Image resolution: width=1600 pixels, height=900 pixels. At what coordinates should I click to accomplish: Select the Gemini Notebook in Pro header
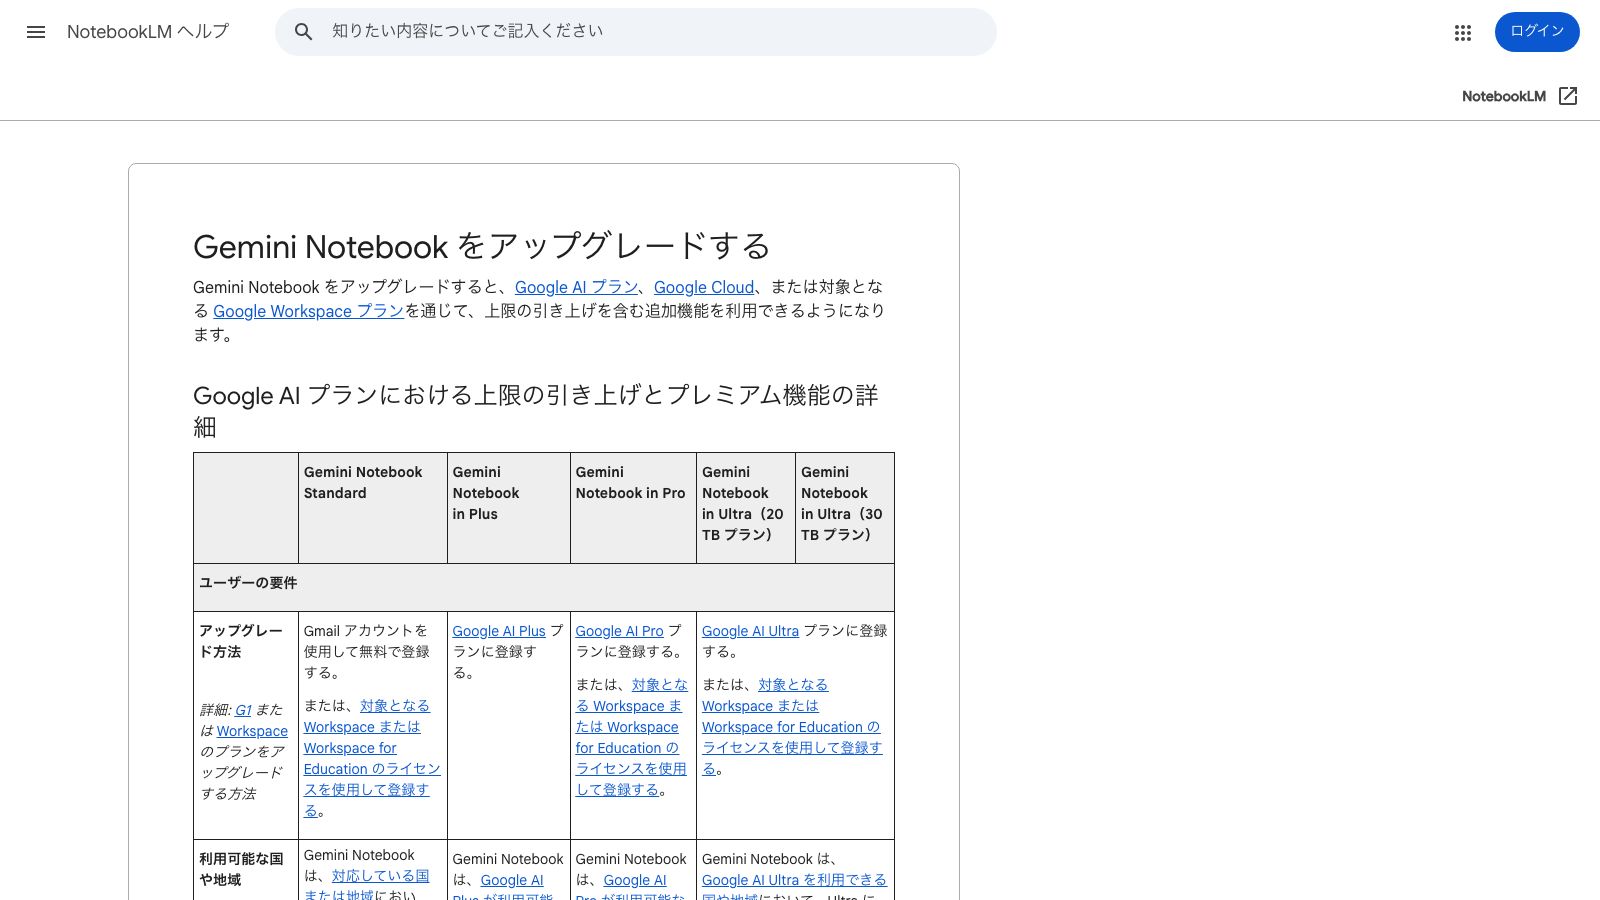(633, 508)
